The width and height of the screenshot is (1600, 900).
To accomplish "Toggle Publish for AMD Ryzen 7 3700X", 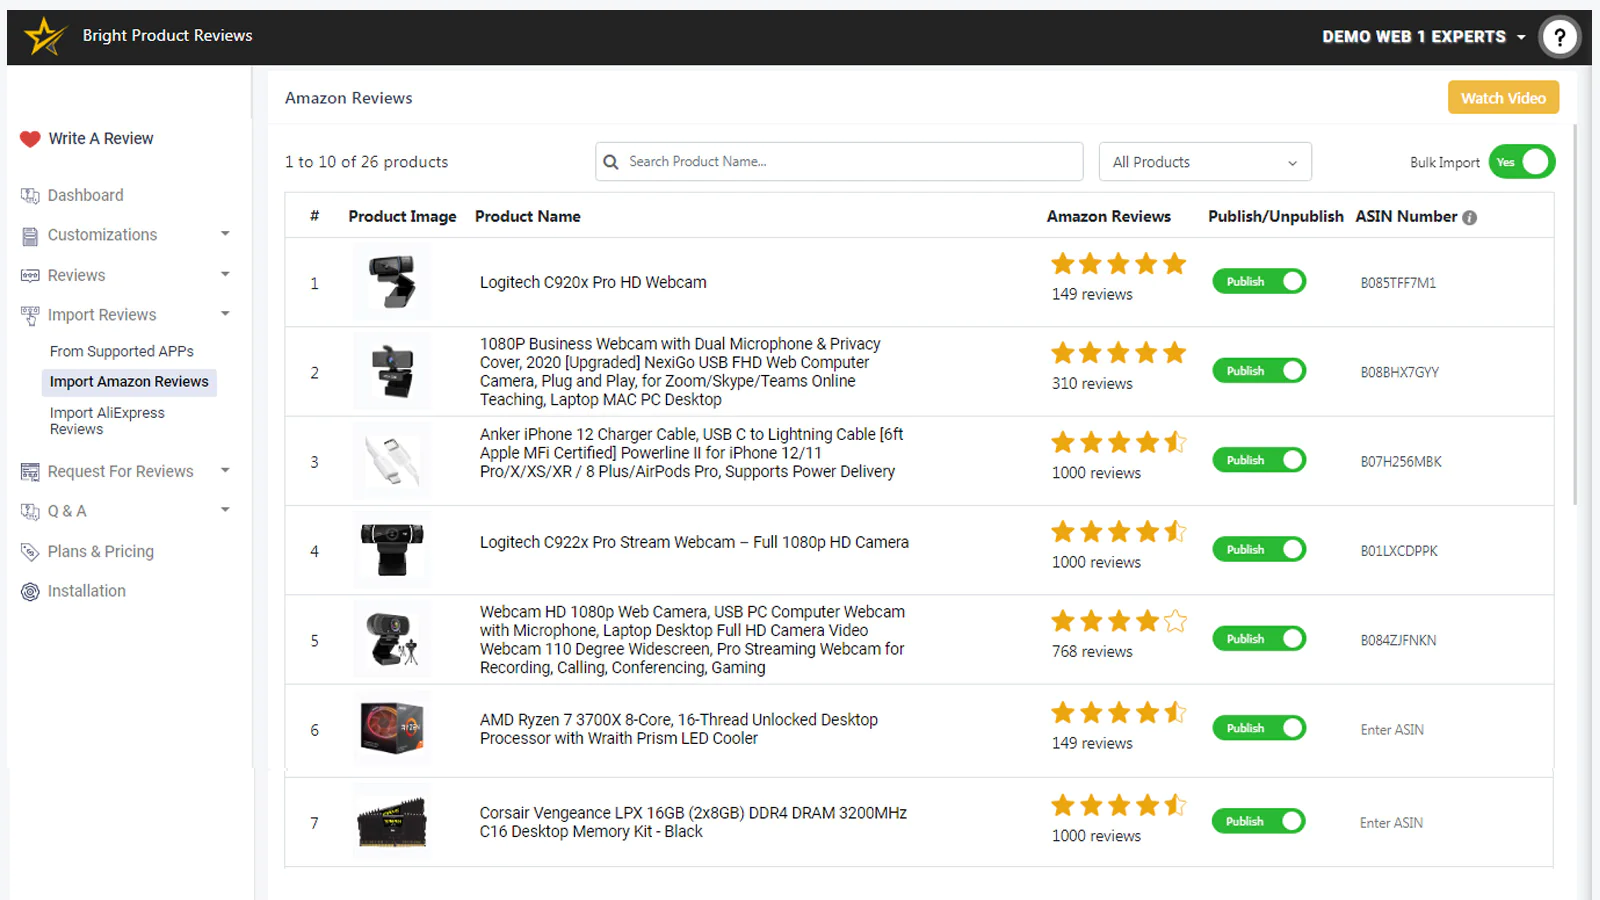I will point(1259,728).
